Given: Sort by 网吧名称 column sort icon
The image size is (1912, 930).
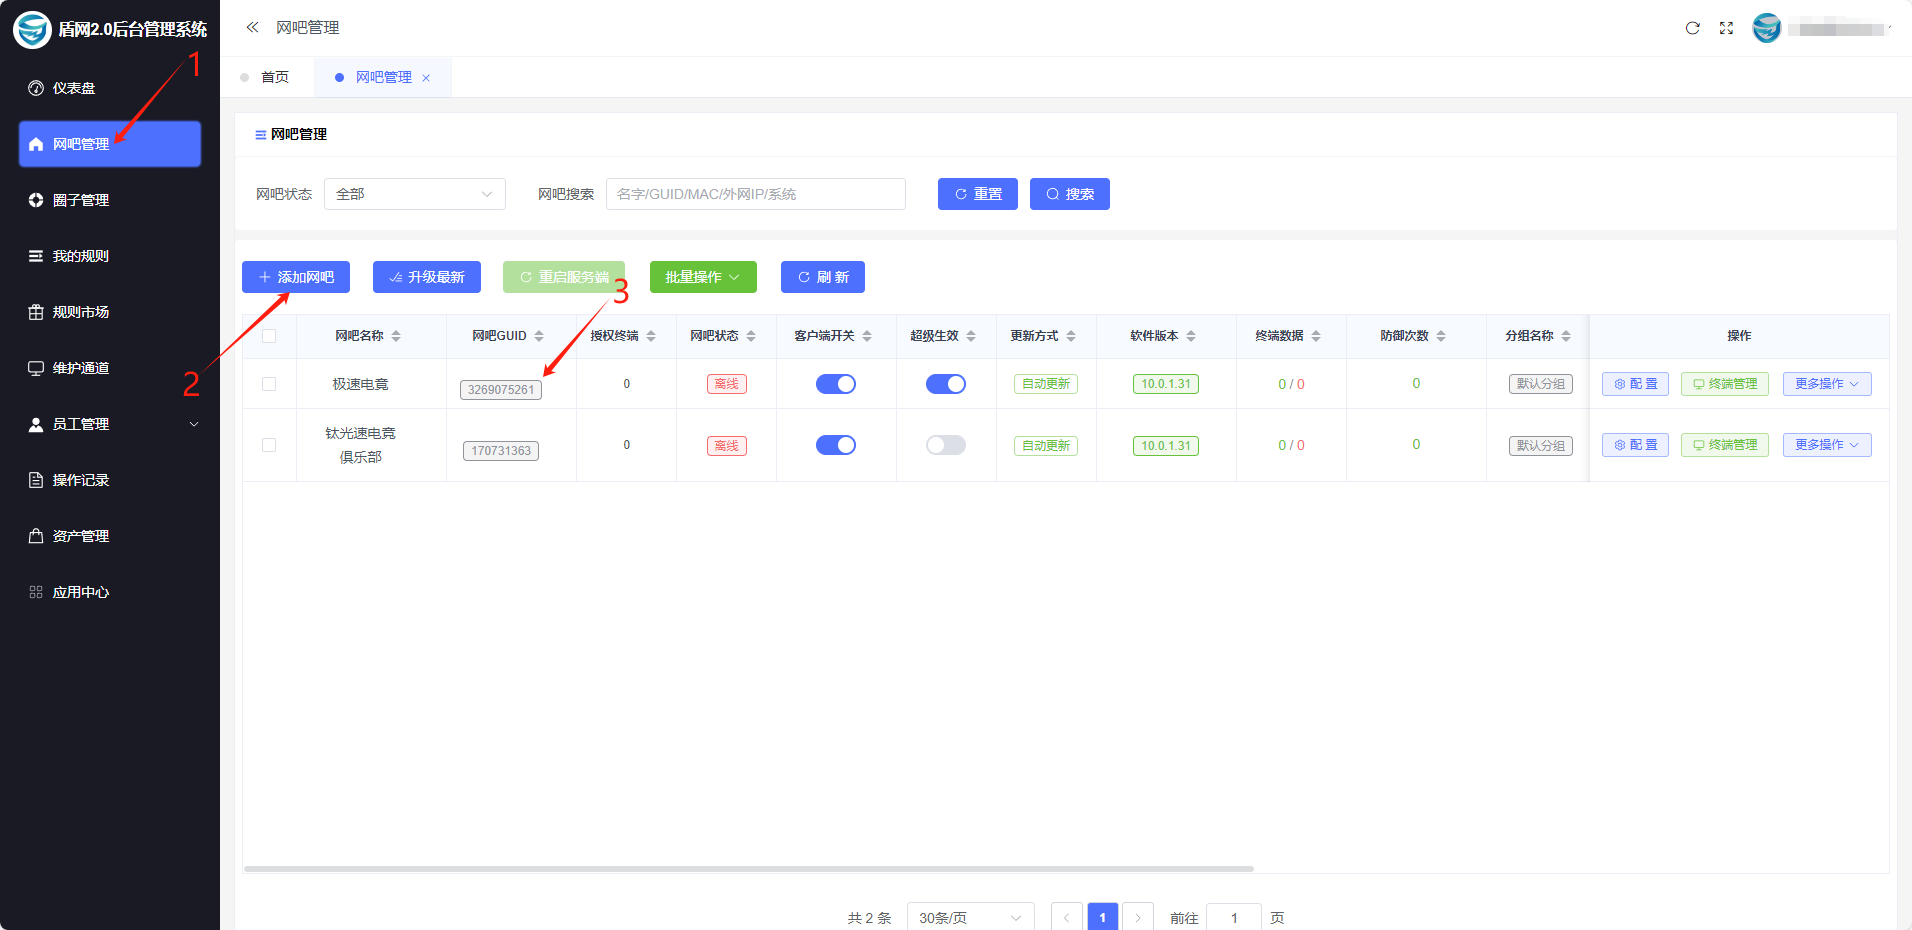Looking at the screenshot, I should 396,336.
